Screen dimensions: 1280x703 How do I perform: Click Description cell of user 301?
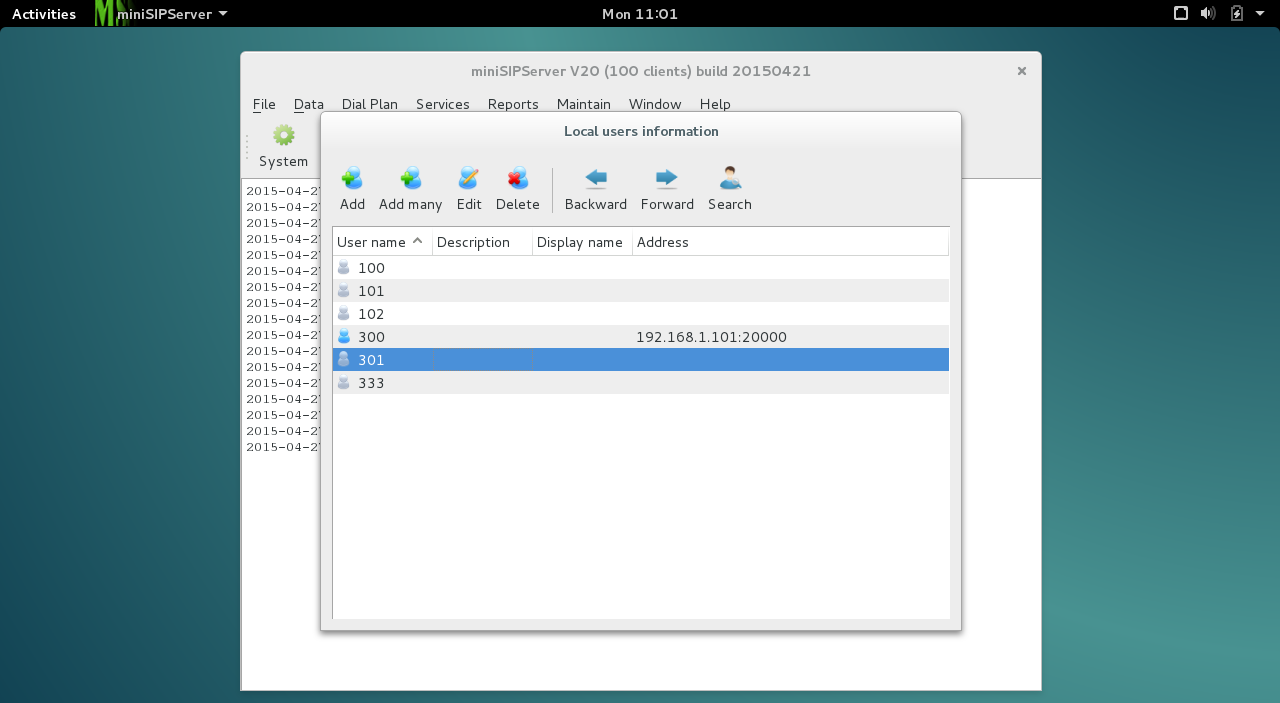(x=483, y=360)
